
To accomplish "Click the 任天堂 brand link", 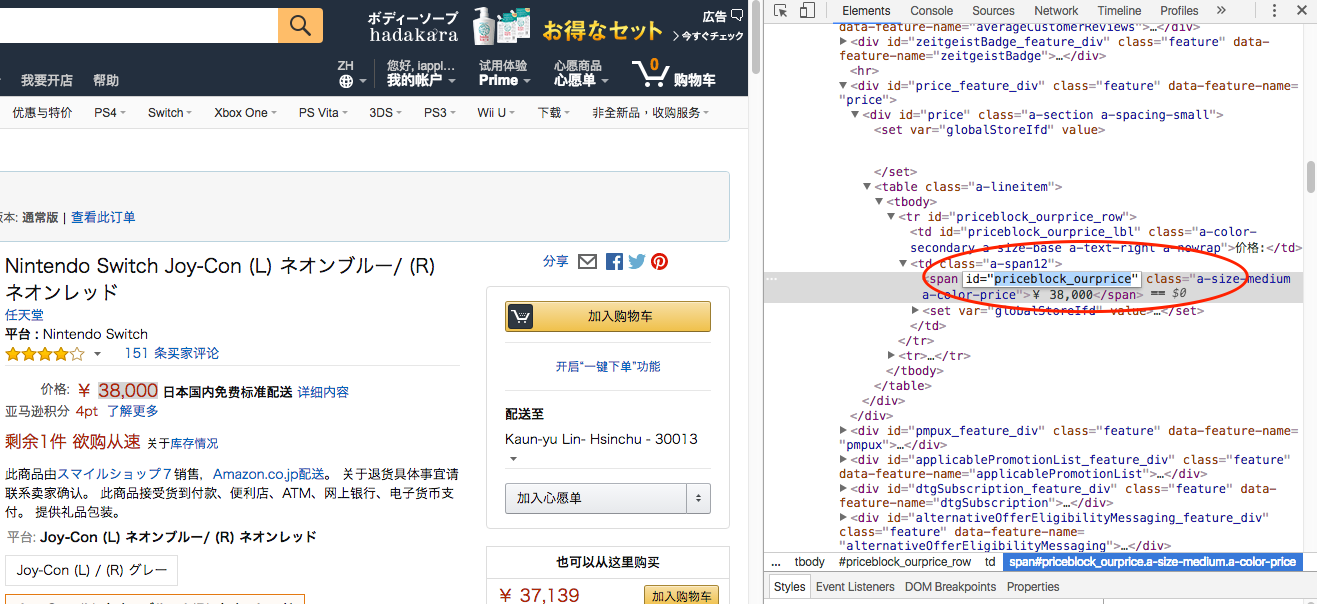I will tap(24, 314).
